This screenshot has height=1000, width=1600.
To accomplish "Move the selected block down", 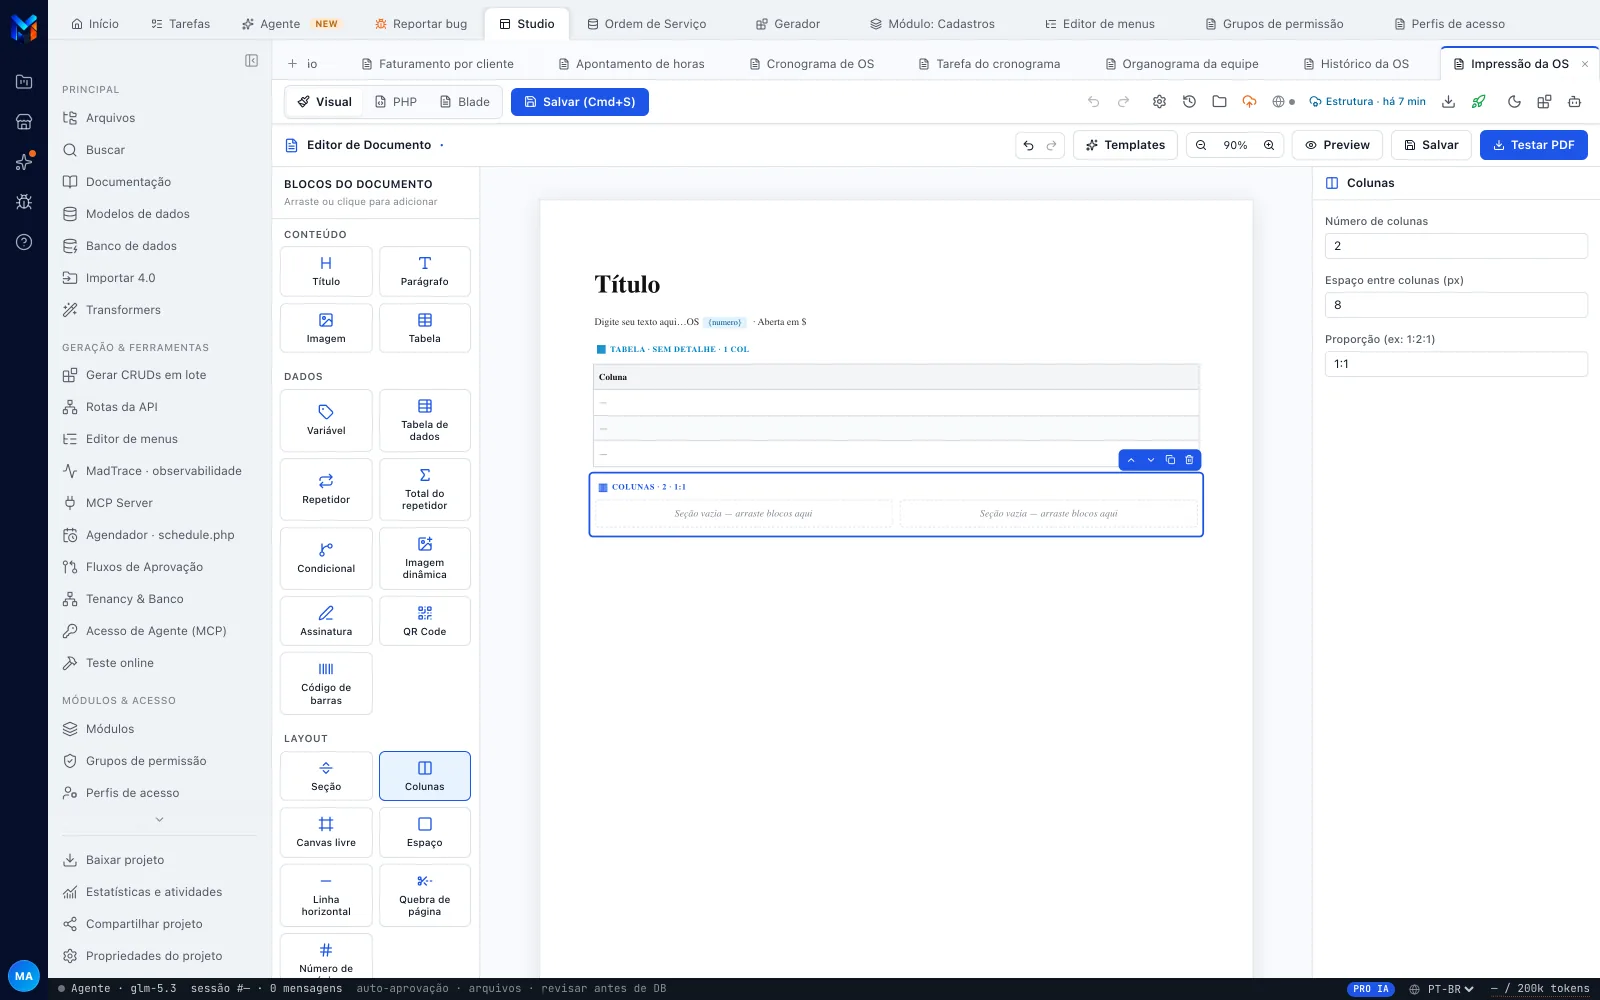I will pos(1151,460).
